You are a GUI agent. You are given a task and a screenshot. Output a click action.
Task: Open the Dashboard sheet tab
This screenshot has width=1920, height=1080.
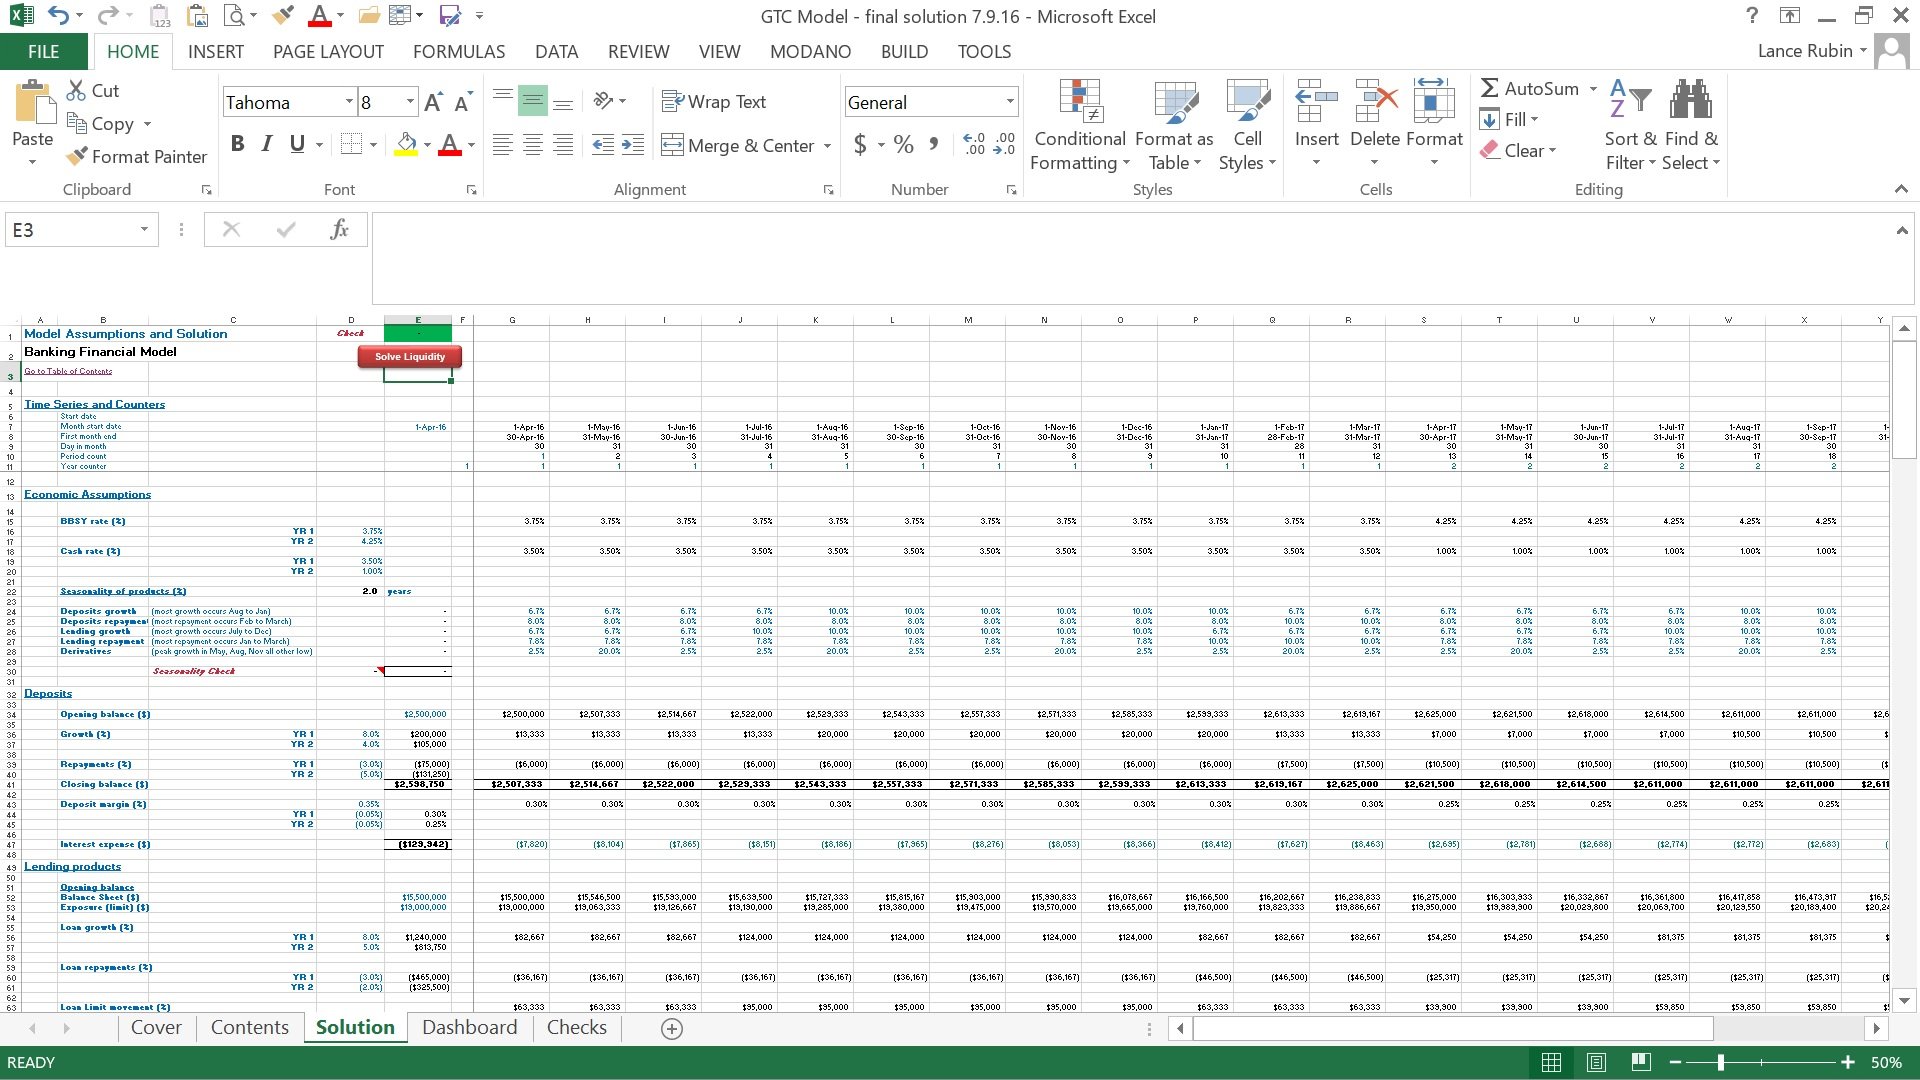(470, 1027)
